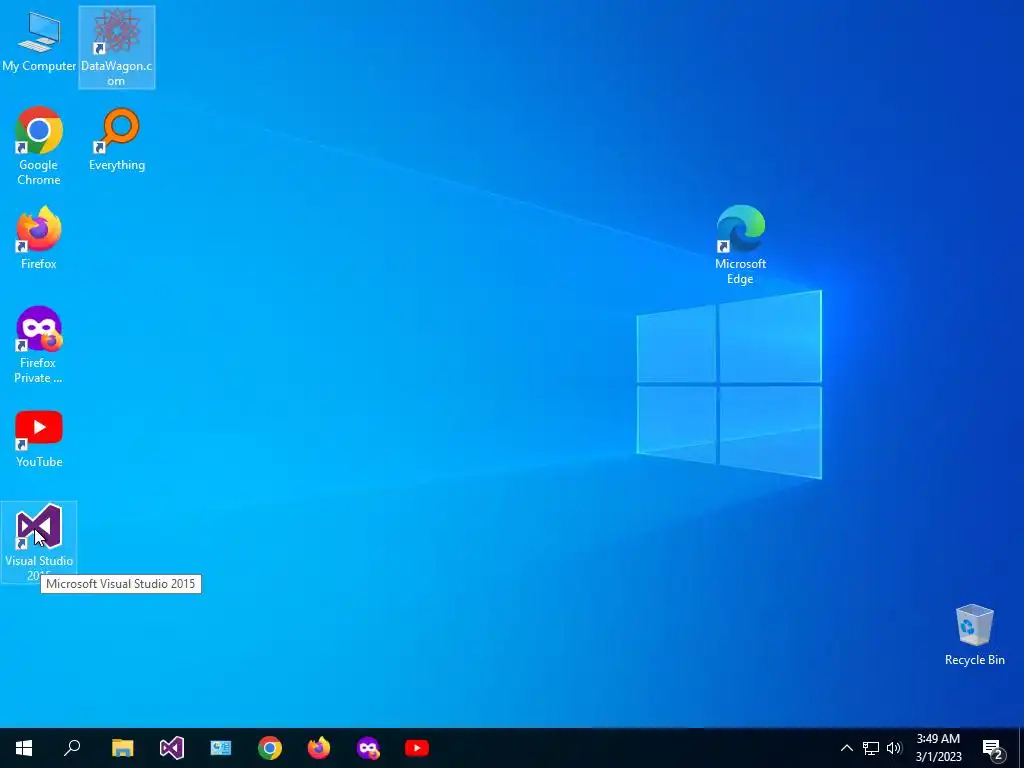Open taskbar search magnifier

[x=72, y=748]
